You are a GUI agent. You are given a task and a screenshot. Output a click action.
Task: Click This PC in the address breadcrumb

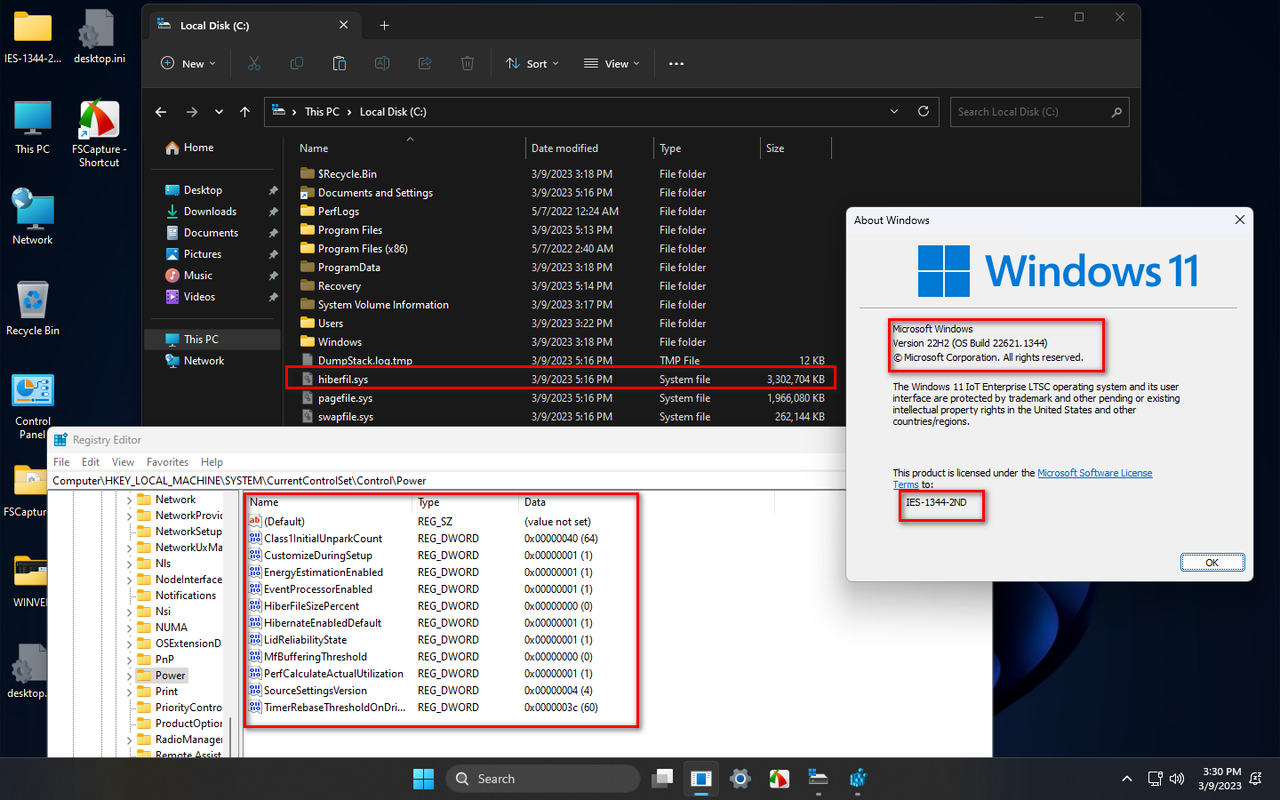coord(322,112)
